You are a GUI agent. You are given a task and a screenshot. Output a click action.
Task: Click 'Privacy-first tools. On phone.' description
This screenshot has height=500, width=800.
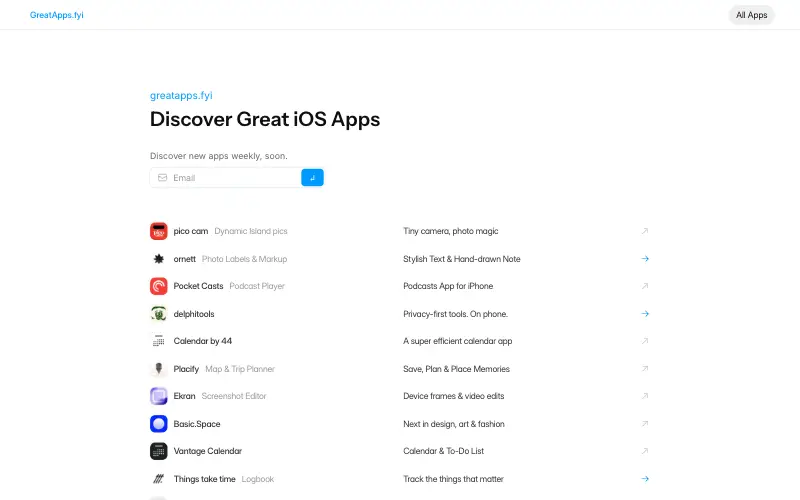[x=456, y=314]
